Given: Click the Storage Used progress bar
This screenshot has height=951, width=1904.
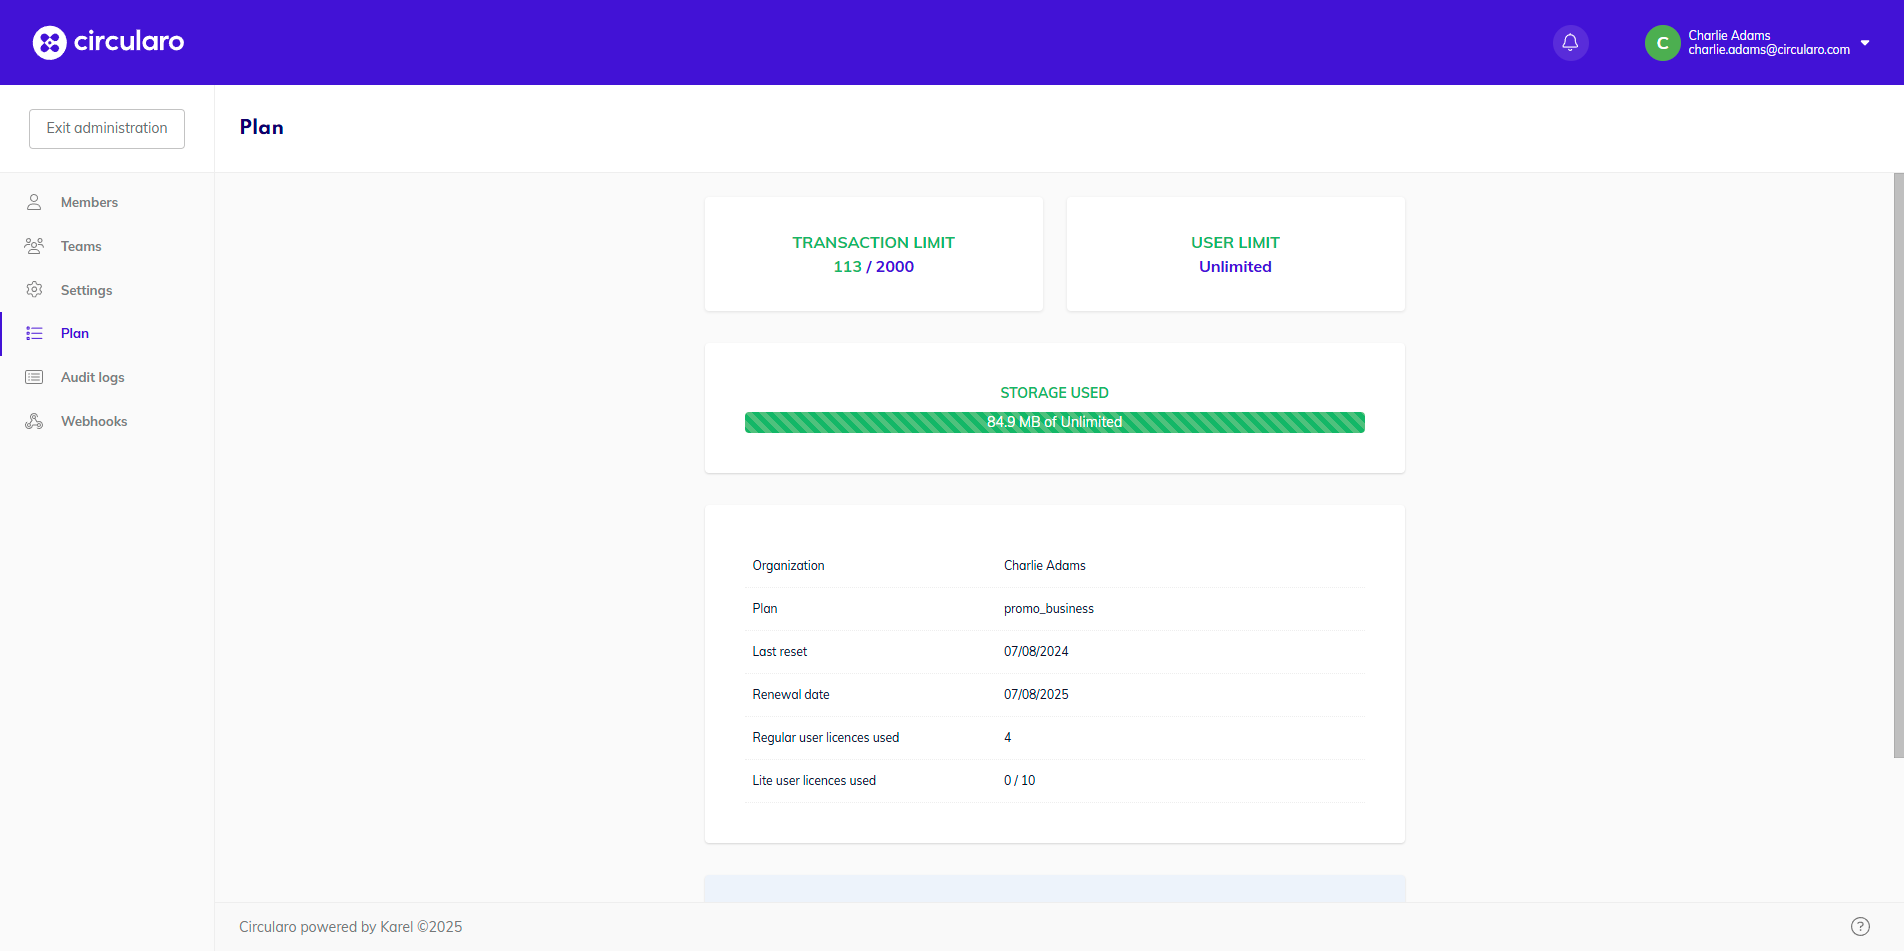Looking at the screenshot, I should point(1054,422).
